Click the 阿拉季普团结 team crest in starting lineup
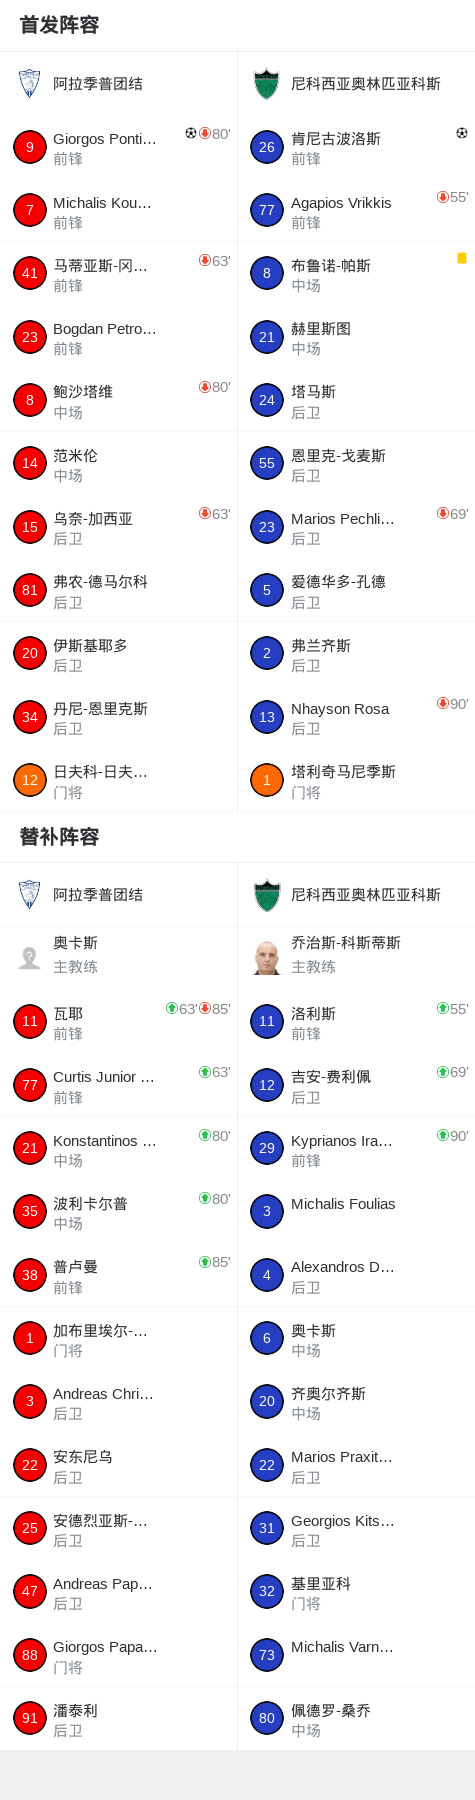The width and height of the screenshot is (475, 1800). click(30, 84)
